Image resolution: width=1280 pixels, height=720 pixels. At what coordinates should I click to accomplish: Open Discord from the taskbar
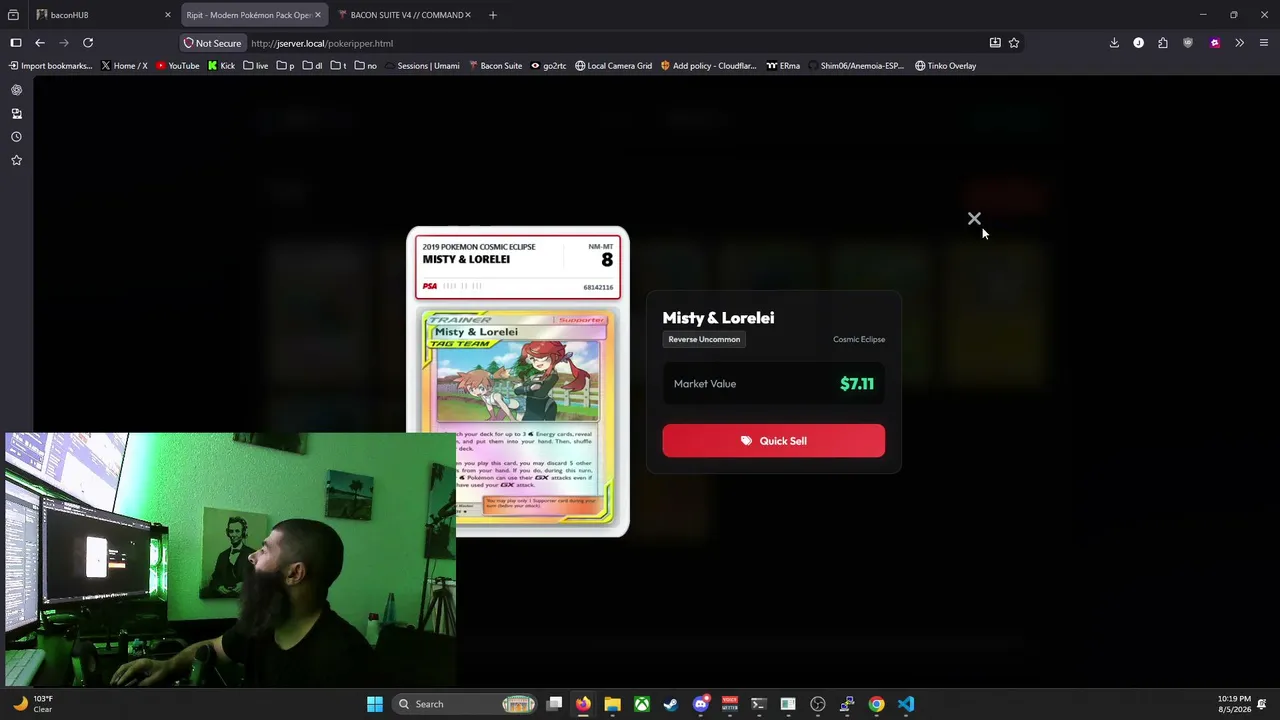click(x=701, y=704)
